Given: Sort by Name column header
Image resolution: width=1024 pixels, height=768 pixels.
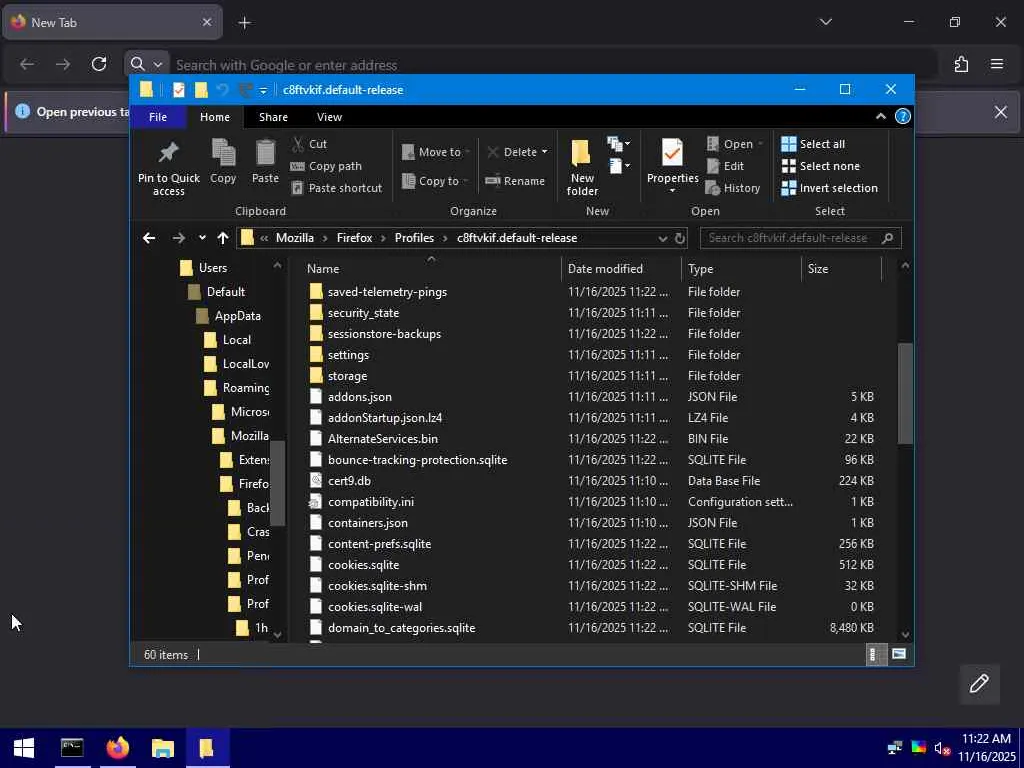Looking at the screenshot, I should click(x=431, y=269).
